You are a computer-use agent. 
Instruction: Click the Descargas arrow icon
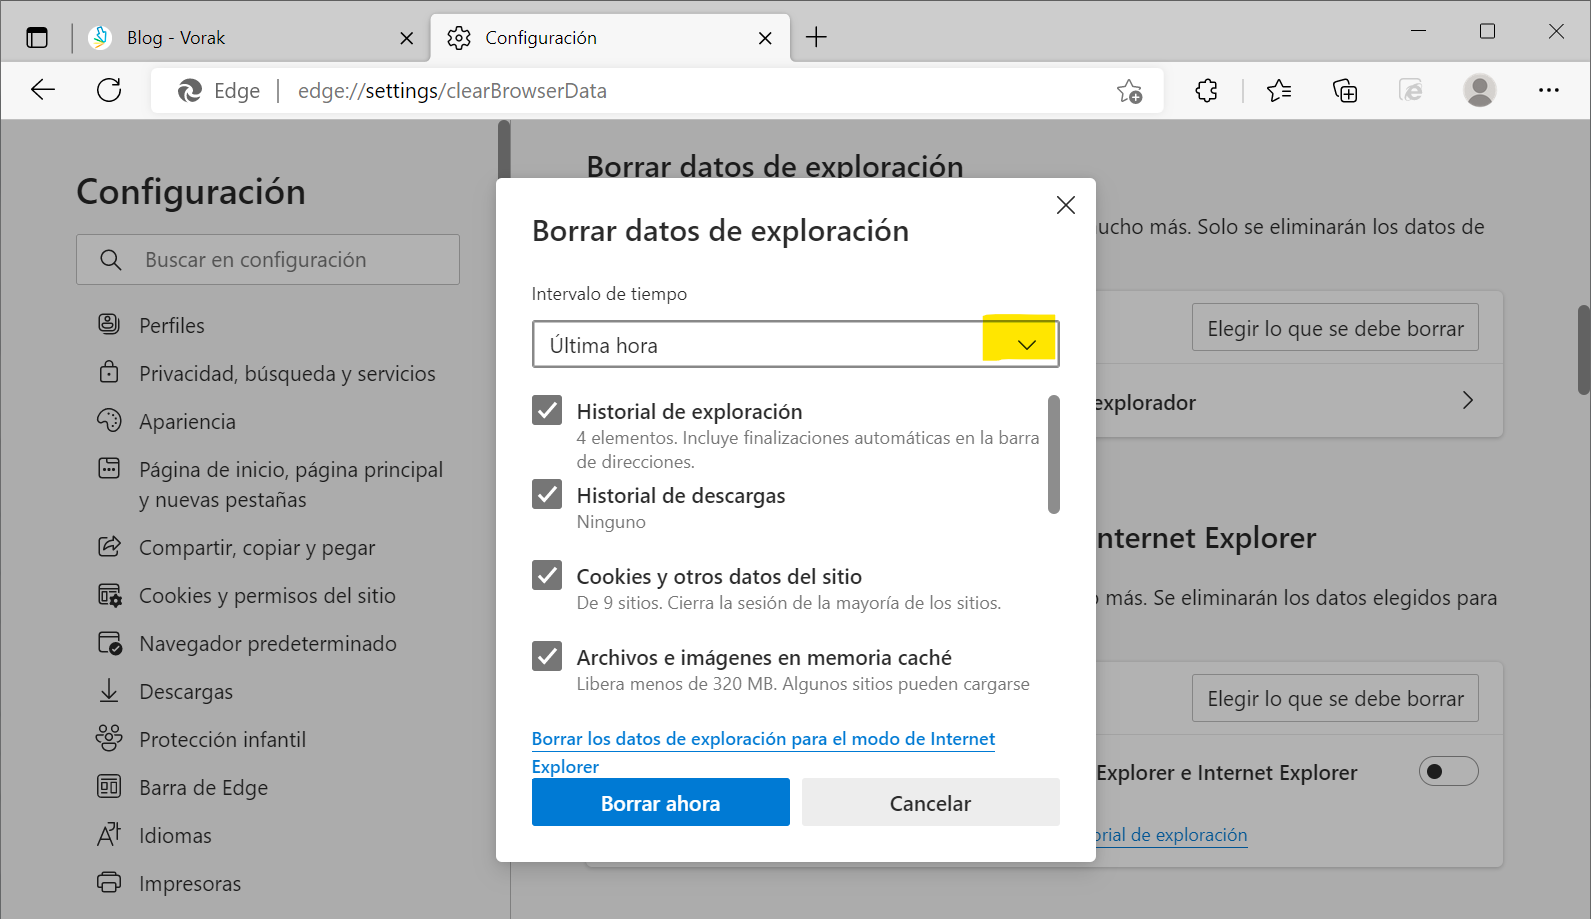pyautogui.click(x=109, y=690)
